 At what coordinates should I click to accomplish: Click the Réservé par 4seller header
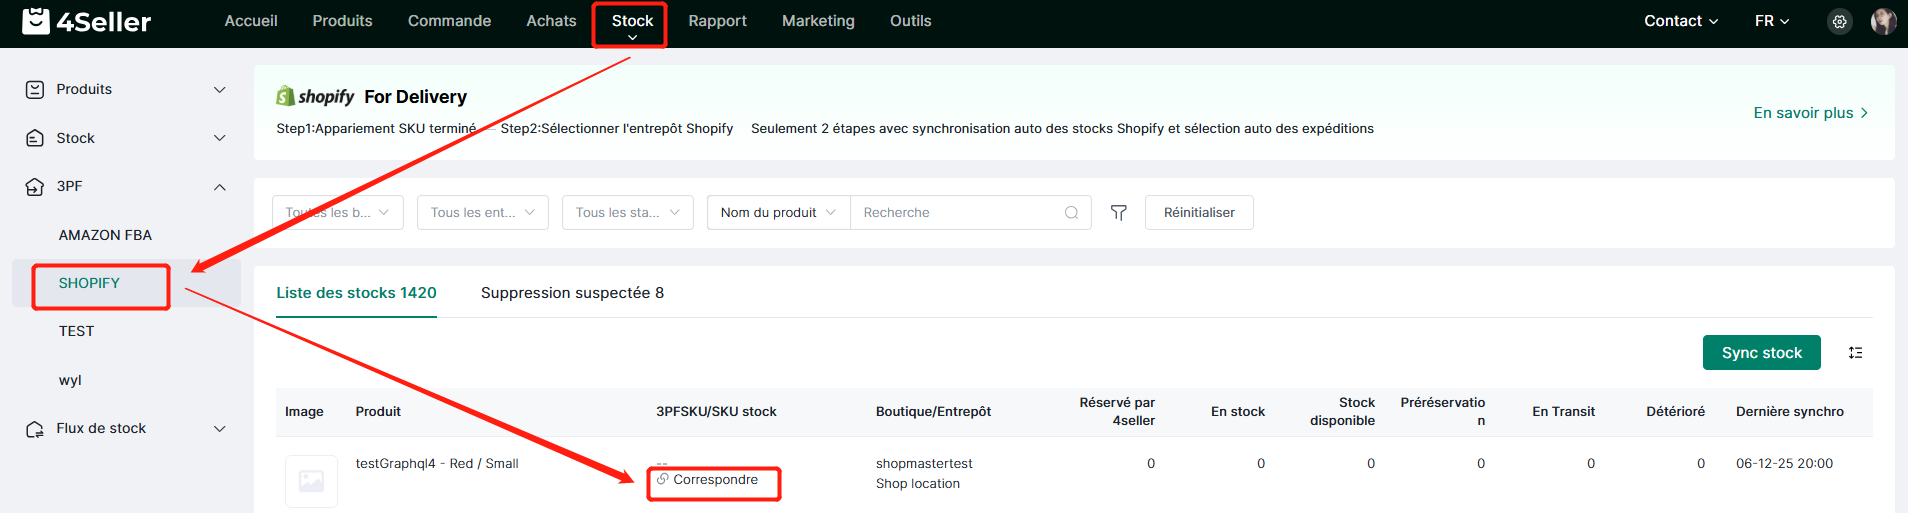tap(1117, 411)
